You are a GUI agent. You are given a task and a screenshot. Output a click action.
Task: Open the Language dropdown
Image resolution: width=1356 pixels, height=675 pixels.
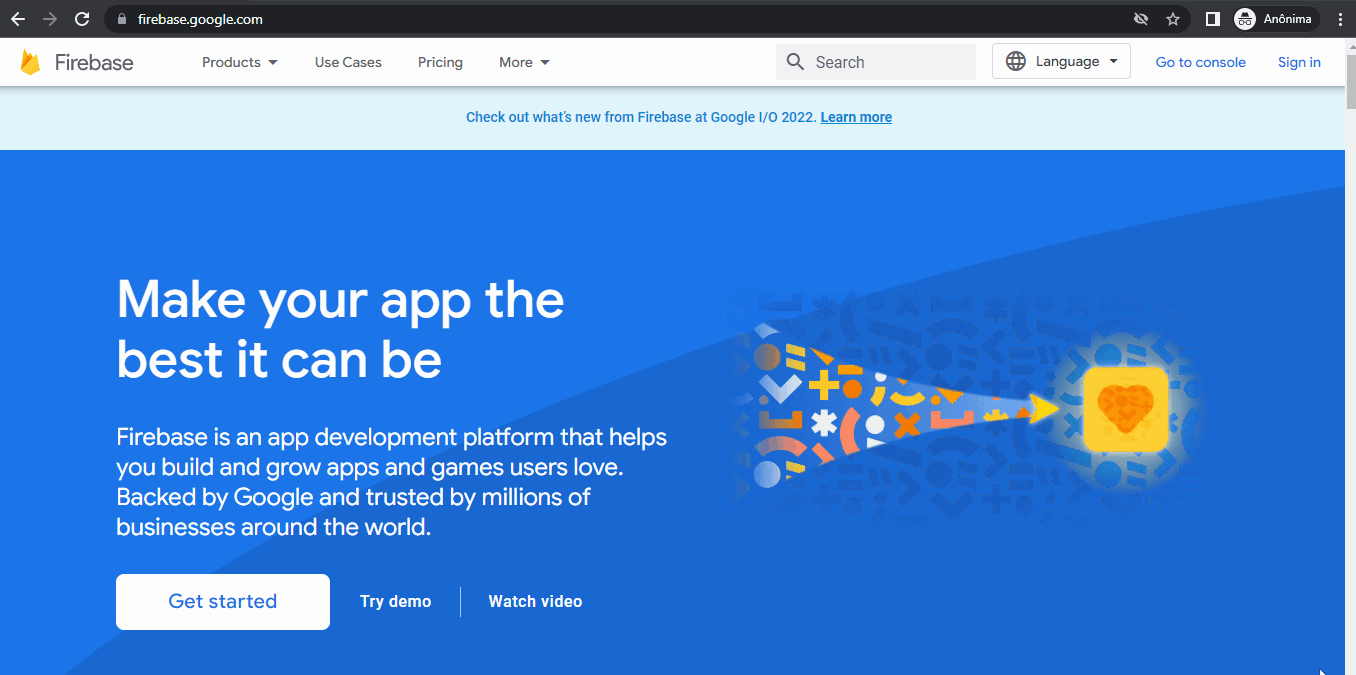(1061, 61)
